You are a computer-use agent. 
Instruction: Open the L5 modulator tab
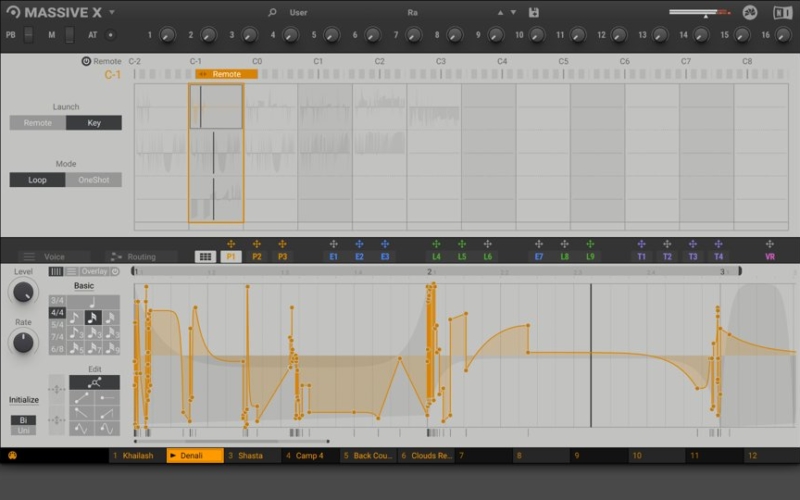coord(462,257)
